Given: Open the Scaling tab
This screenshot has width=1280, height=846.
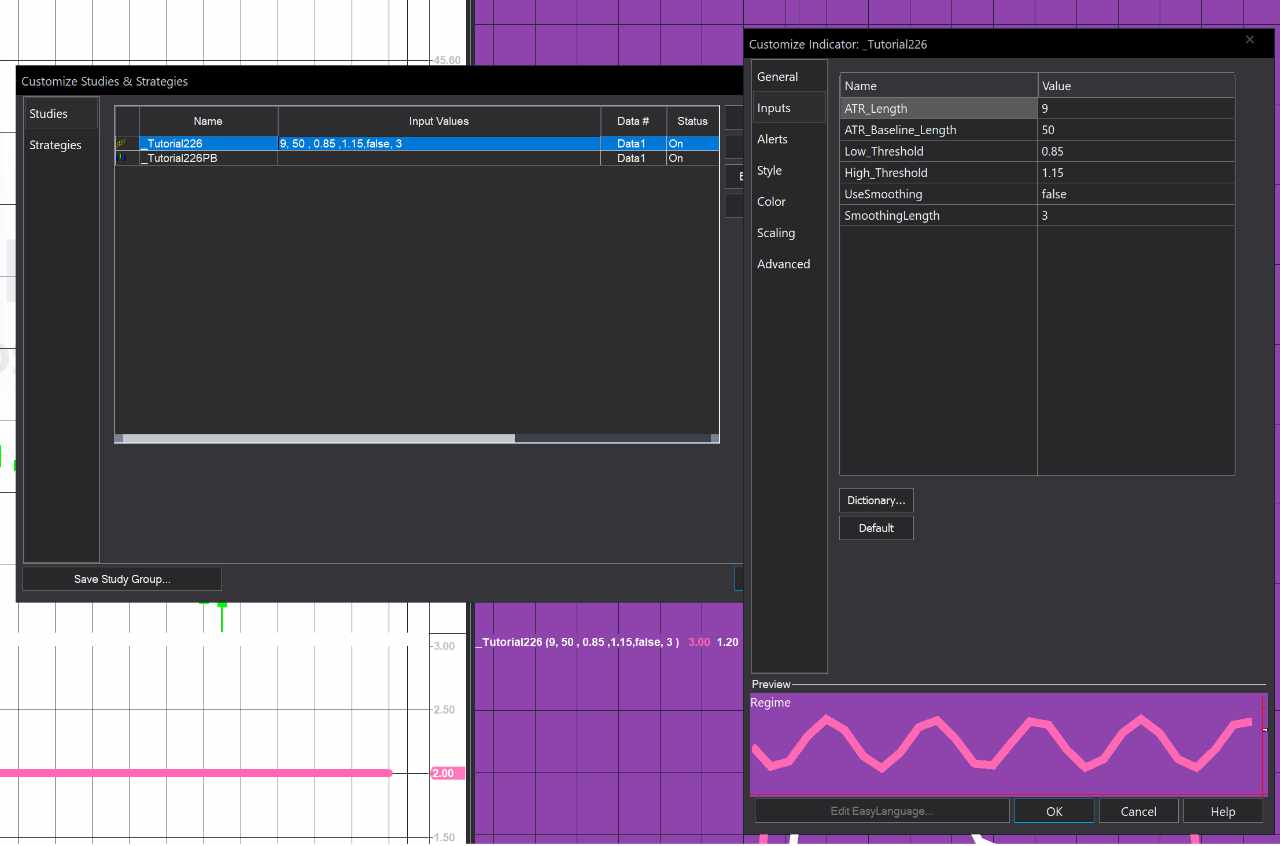Looking at the screenshot, I should [789, 233].
